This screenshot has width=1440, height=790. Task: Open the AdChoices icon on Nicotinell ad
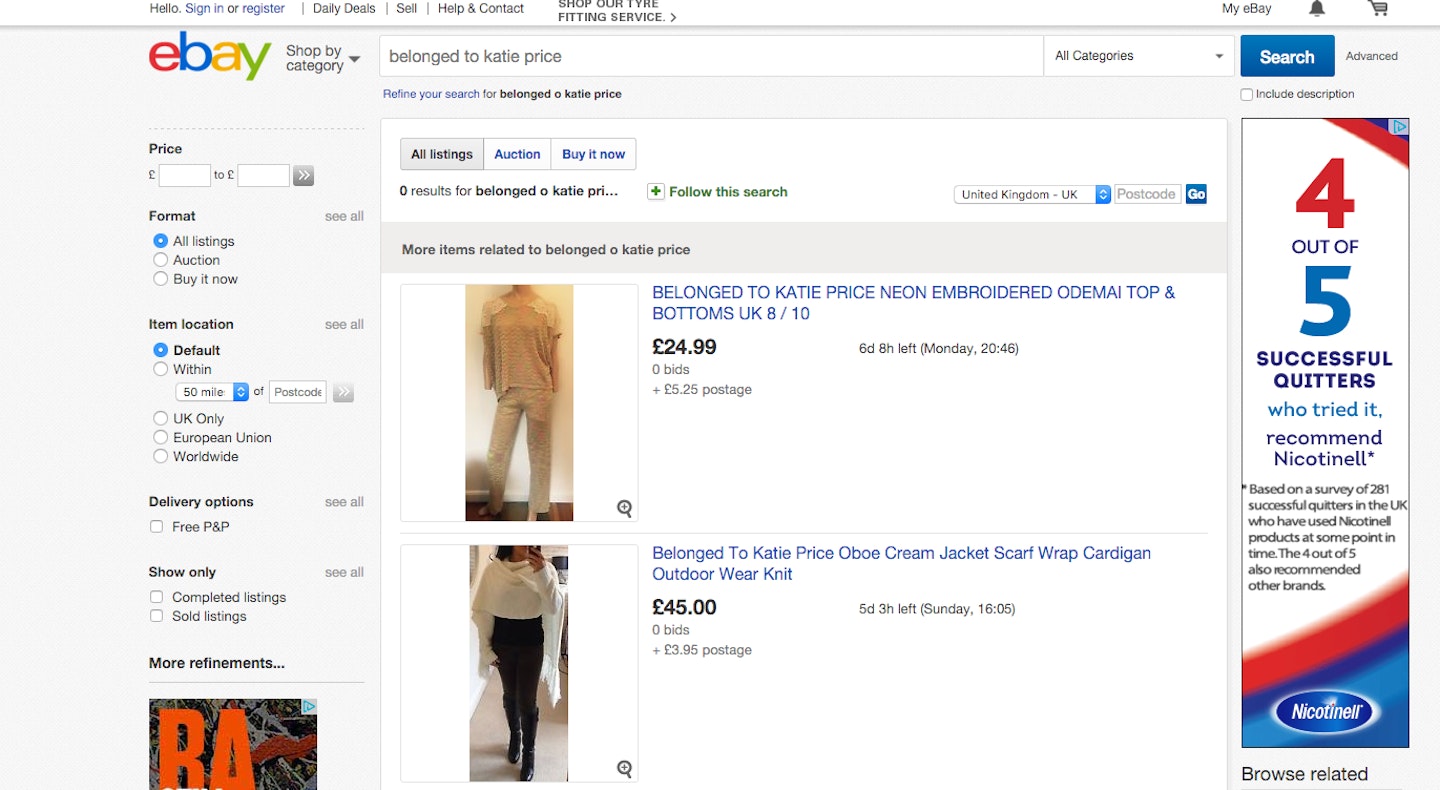[x=1400, y=127]
